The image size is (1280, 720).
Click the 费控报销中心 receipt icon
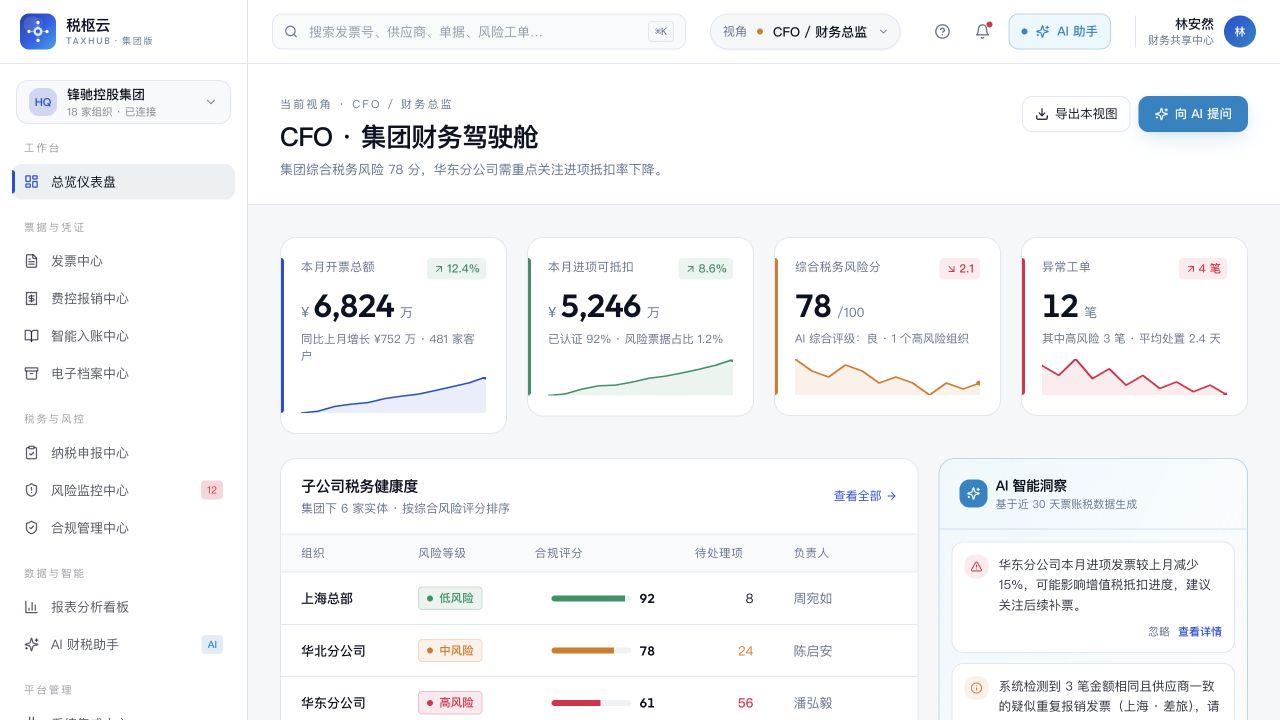[x=31, y=298]
